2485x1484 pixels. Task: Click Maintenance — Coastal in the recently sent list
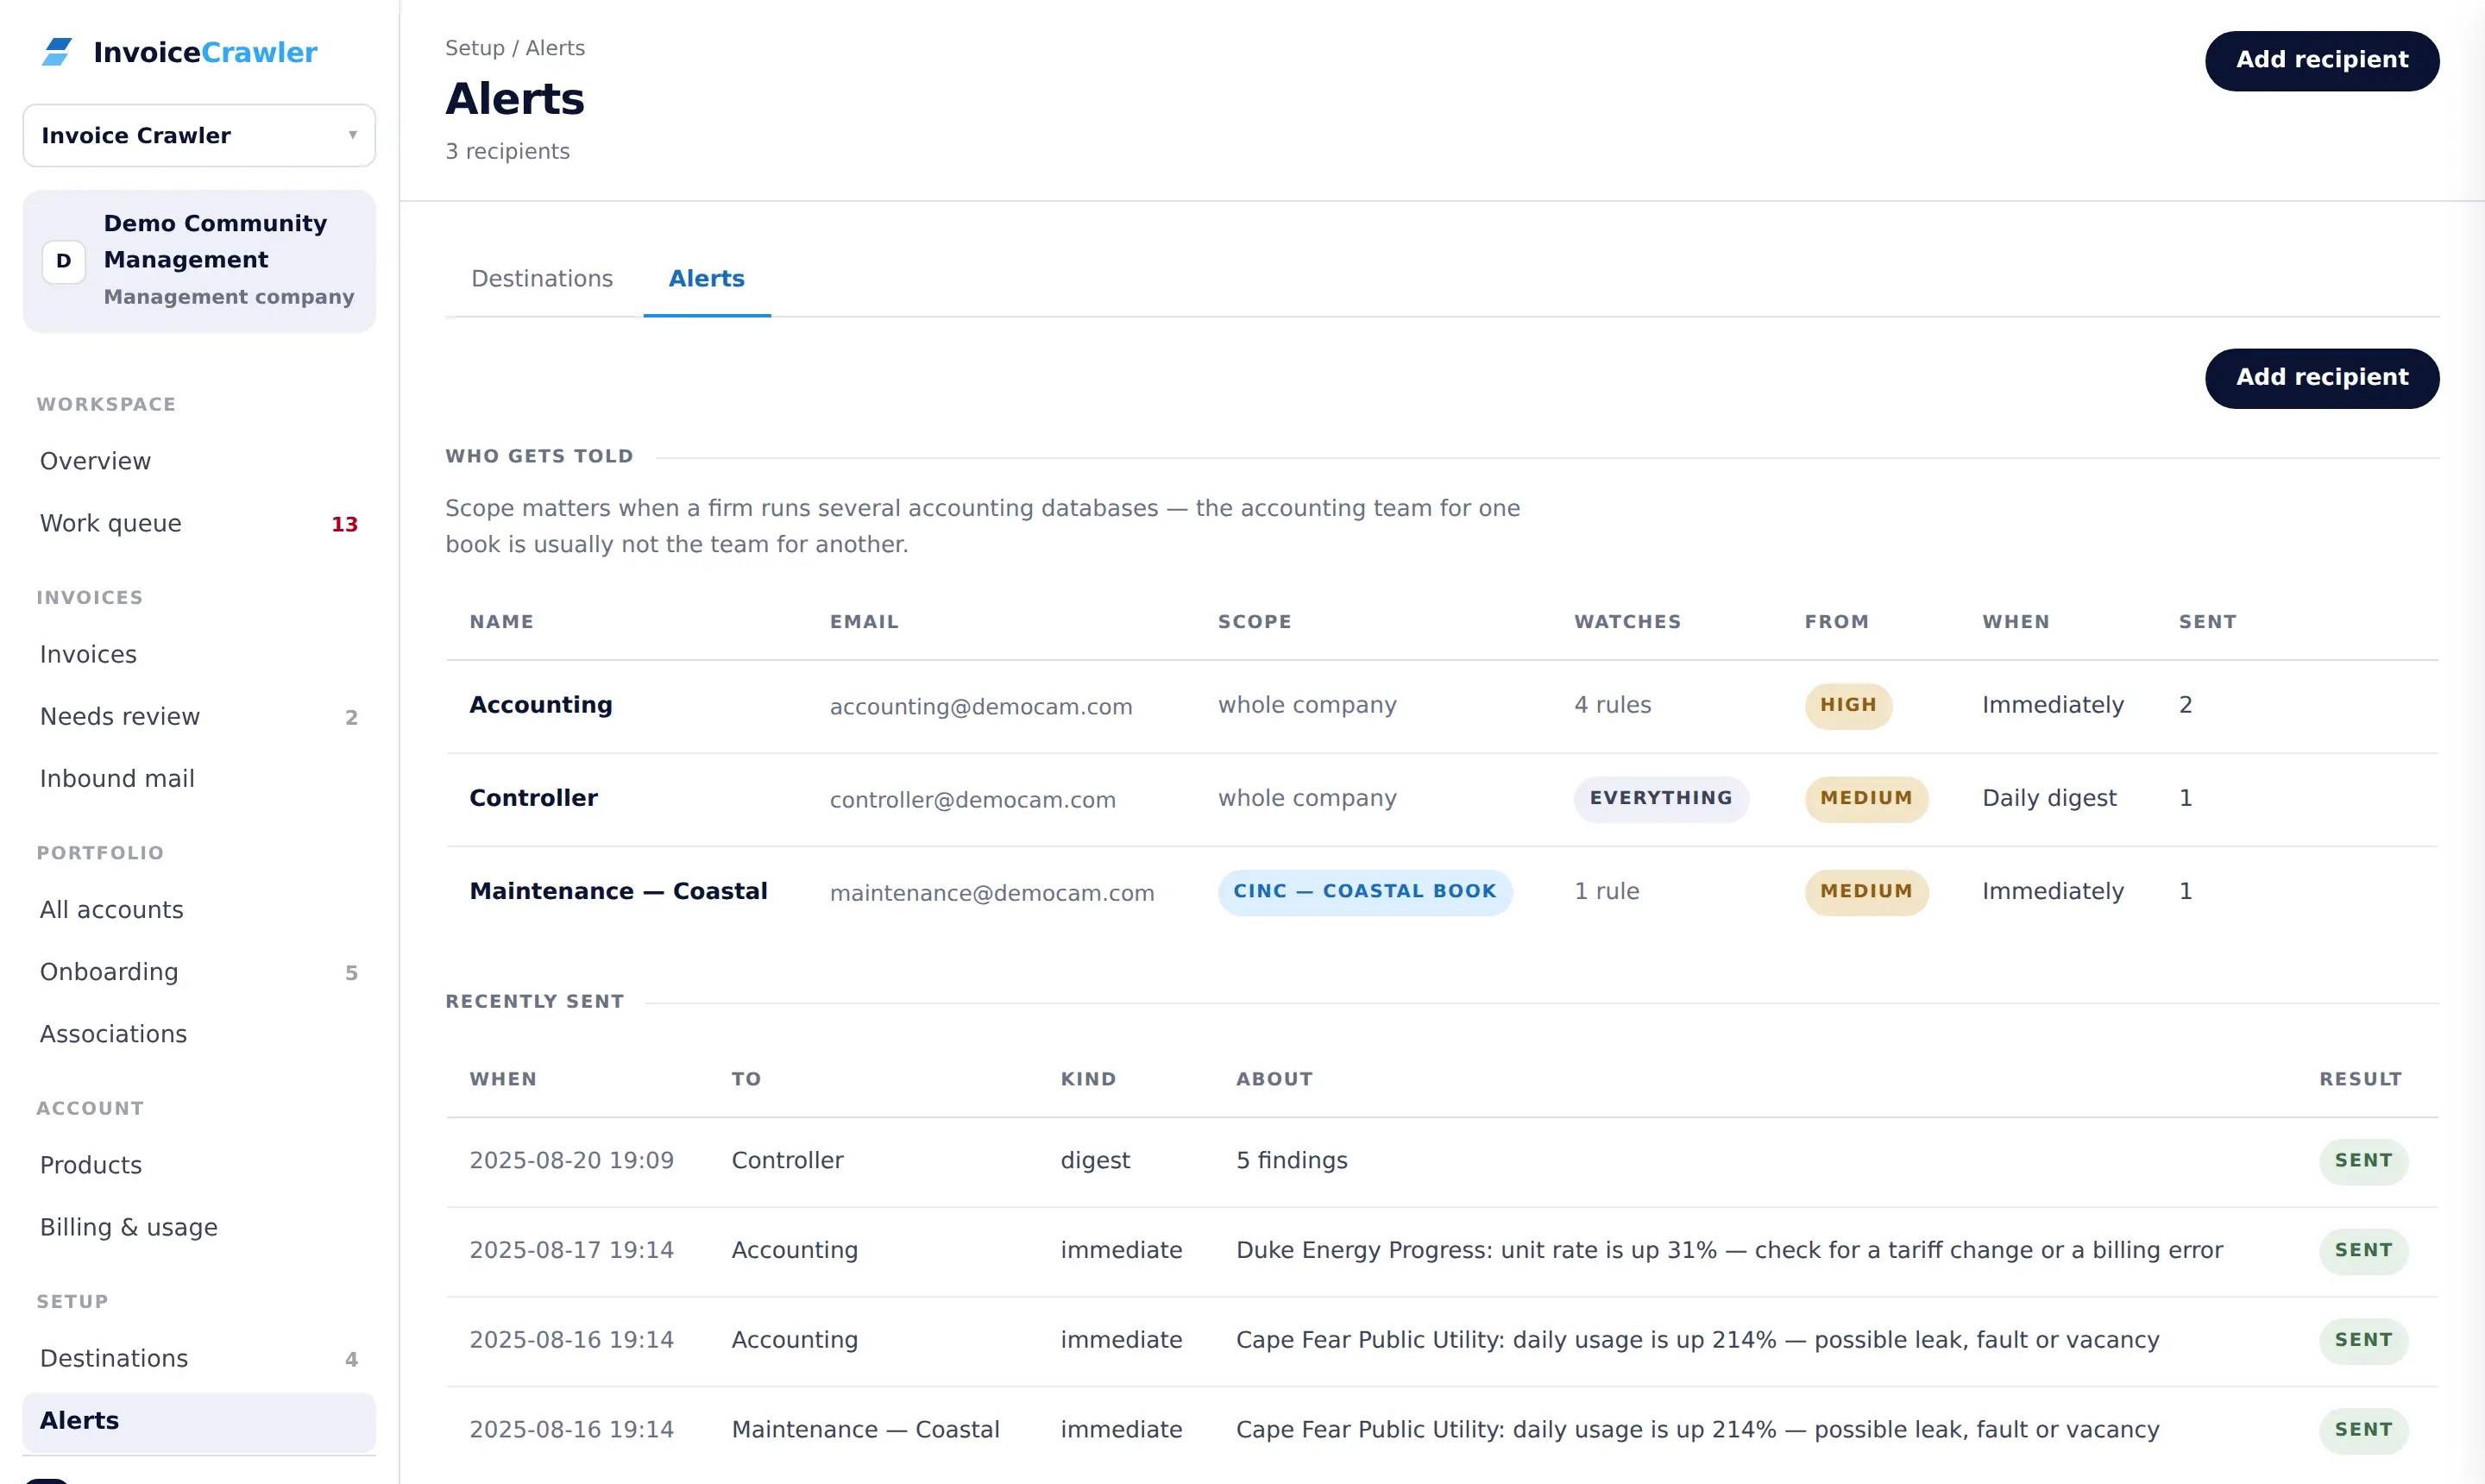coord(865,1430)
